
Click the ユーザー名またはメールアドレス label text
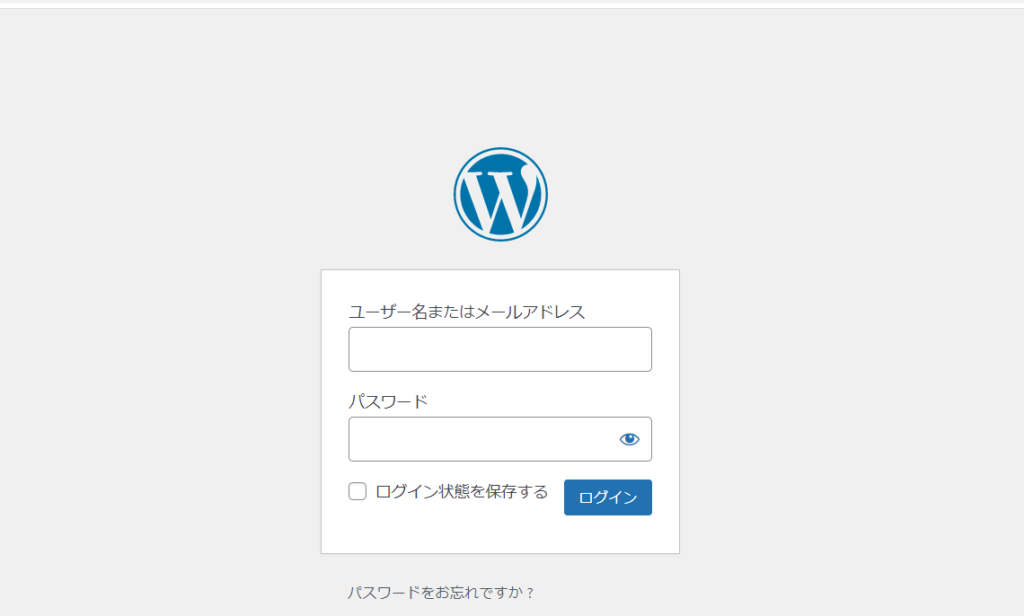tap(466, 312)
